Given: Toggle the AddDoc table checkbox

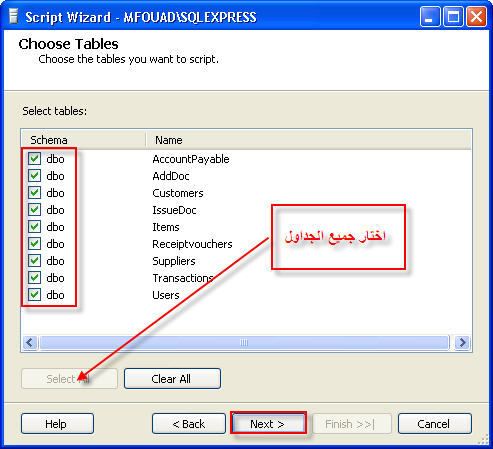Looking at the screenshot, I should click(34, 176).
